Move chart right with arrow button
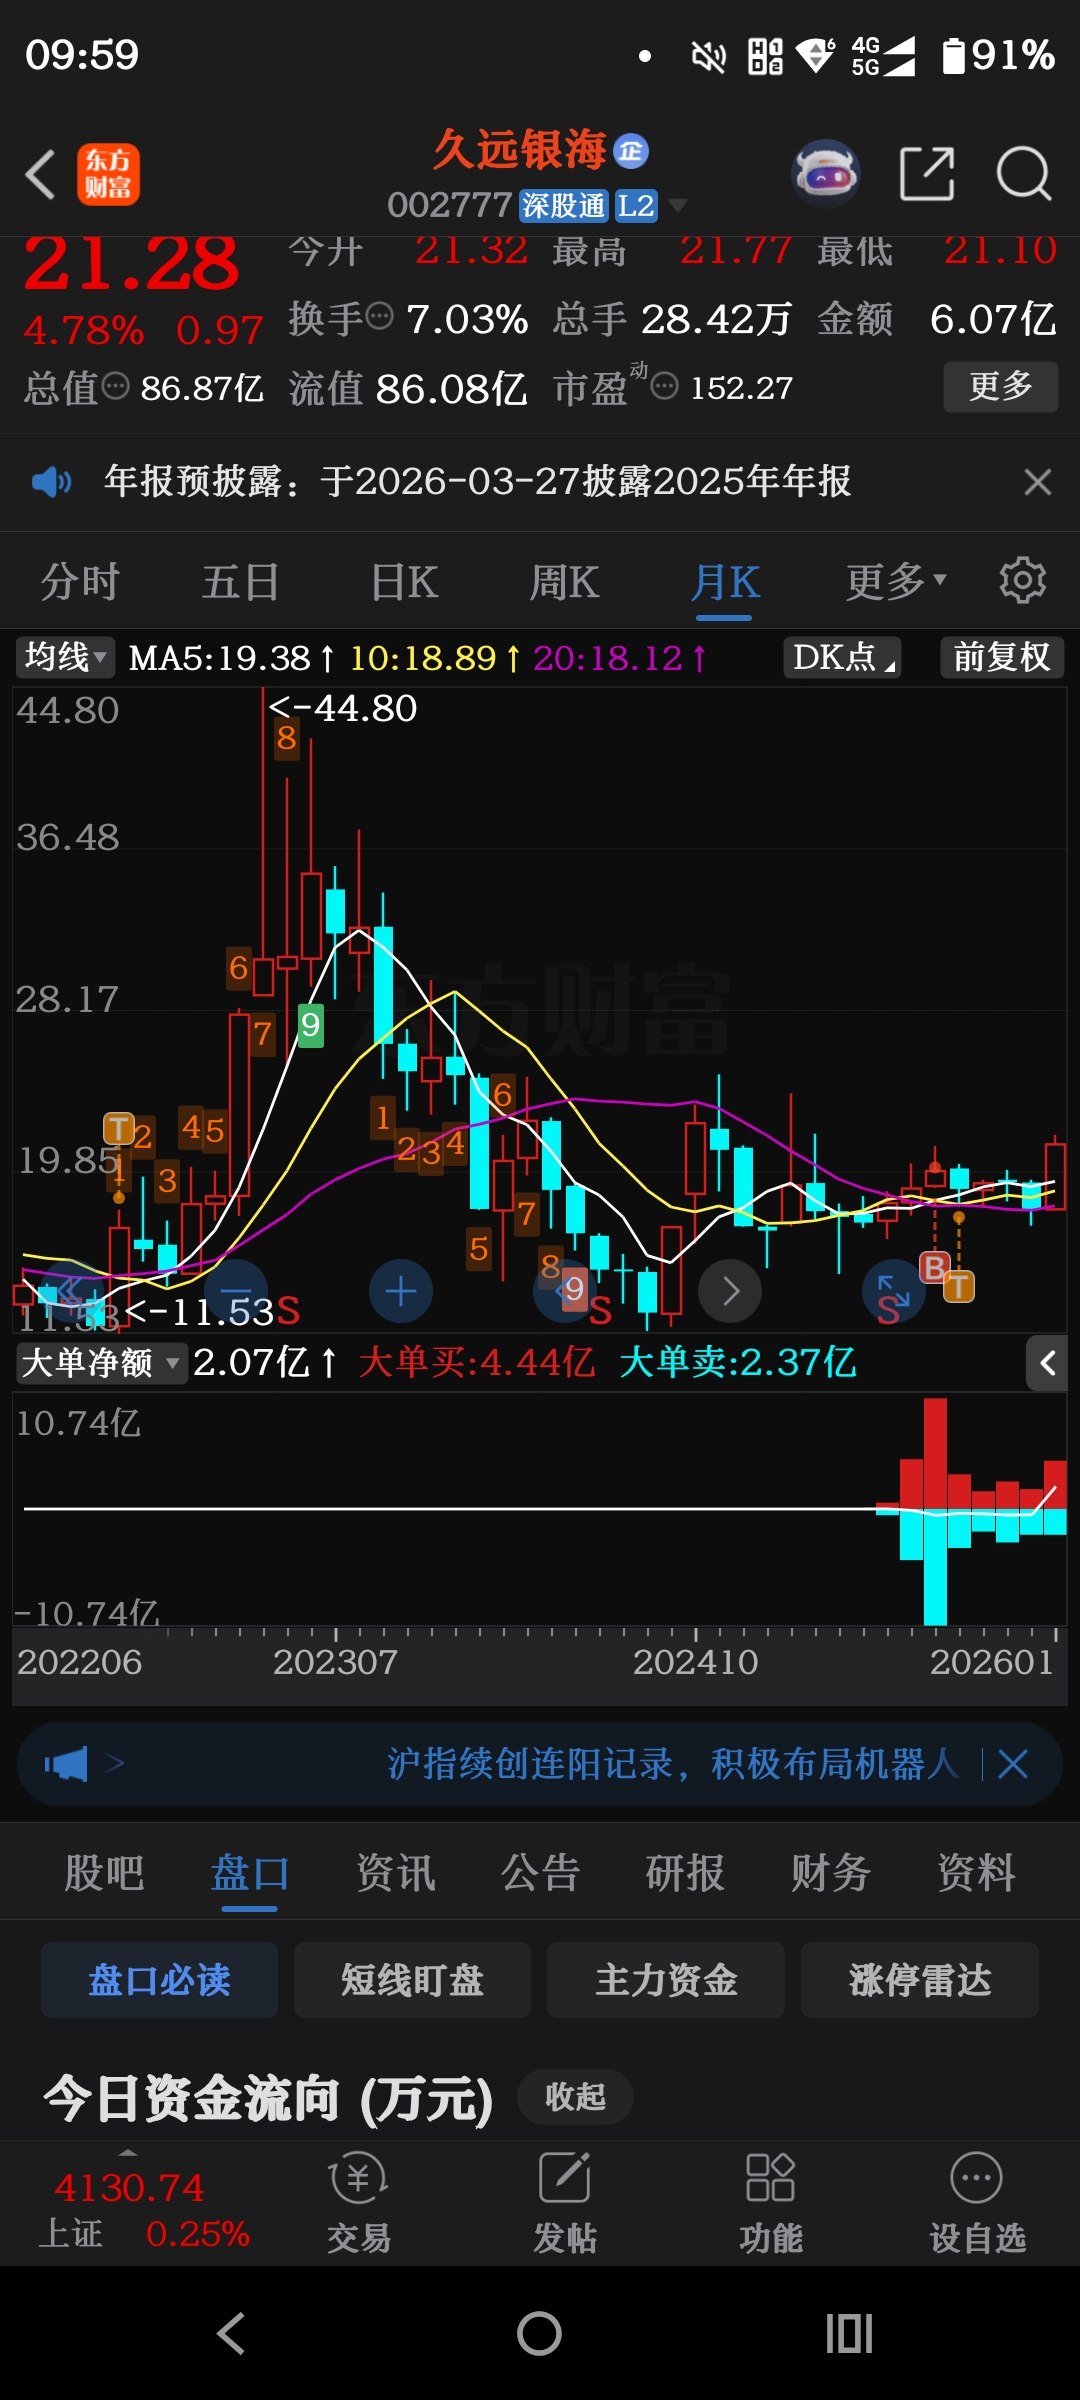1080x2400 pixels. (x=730, y=1291)
